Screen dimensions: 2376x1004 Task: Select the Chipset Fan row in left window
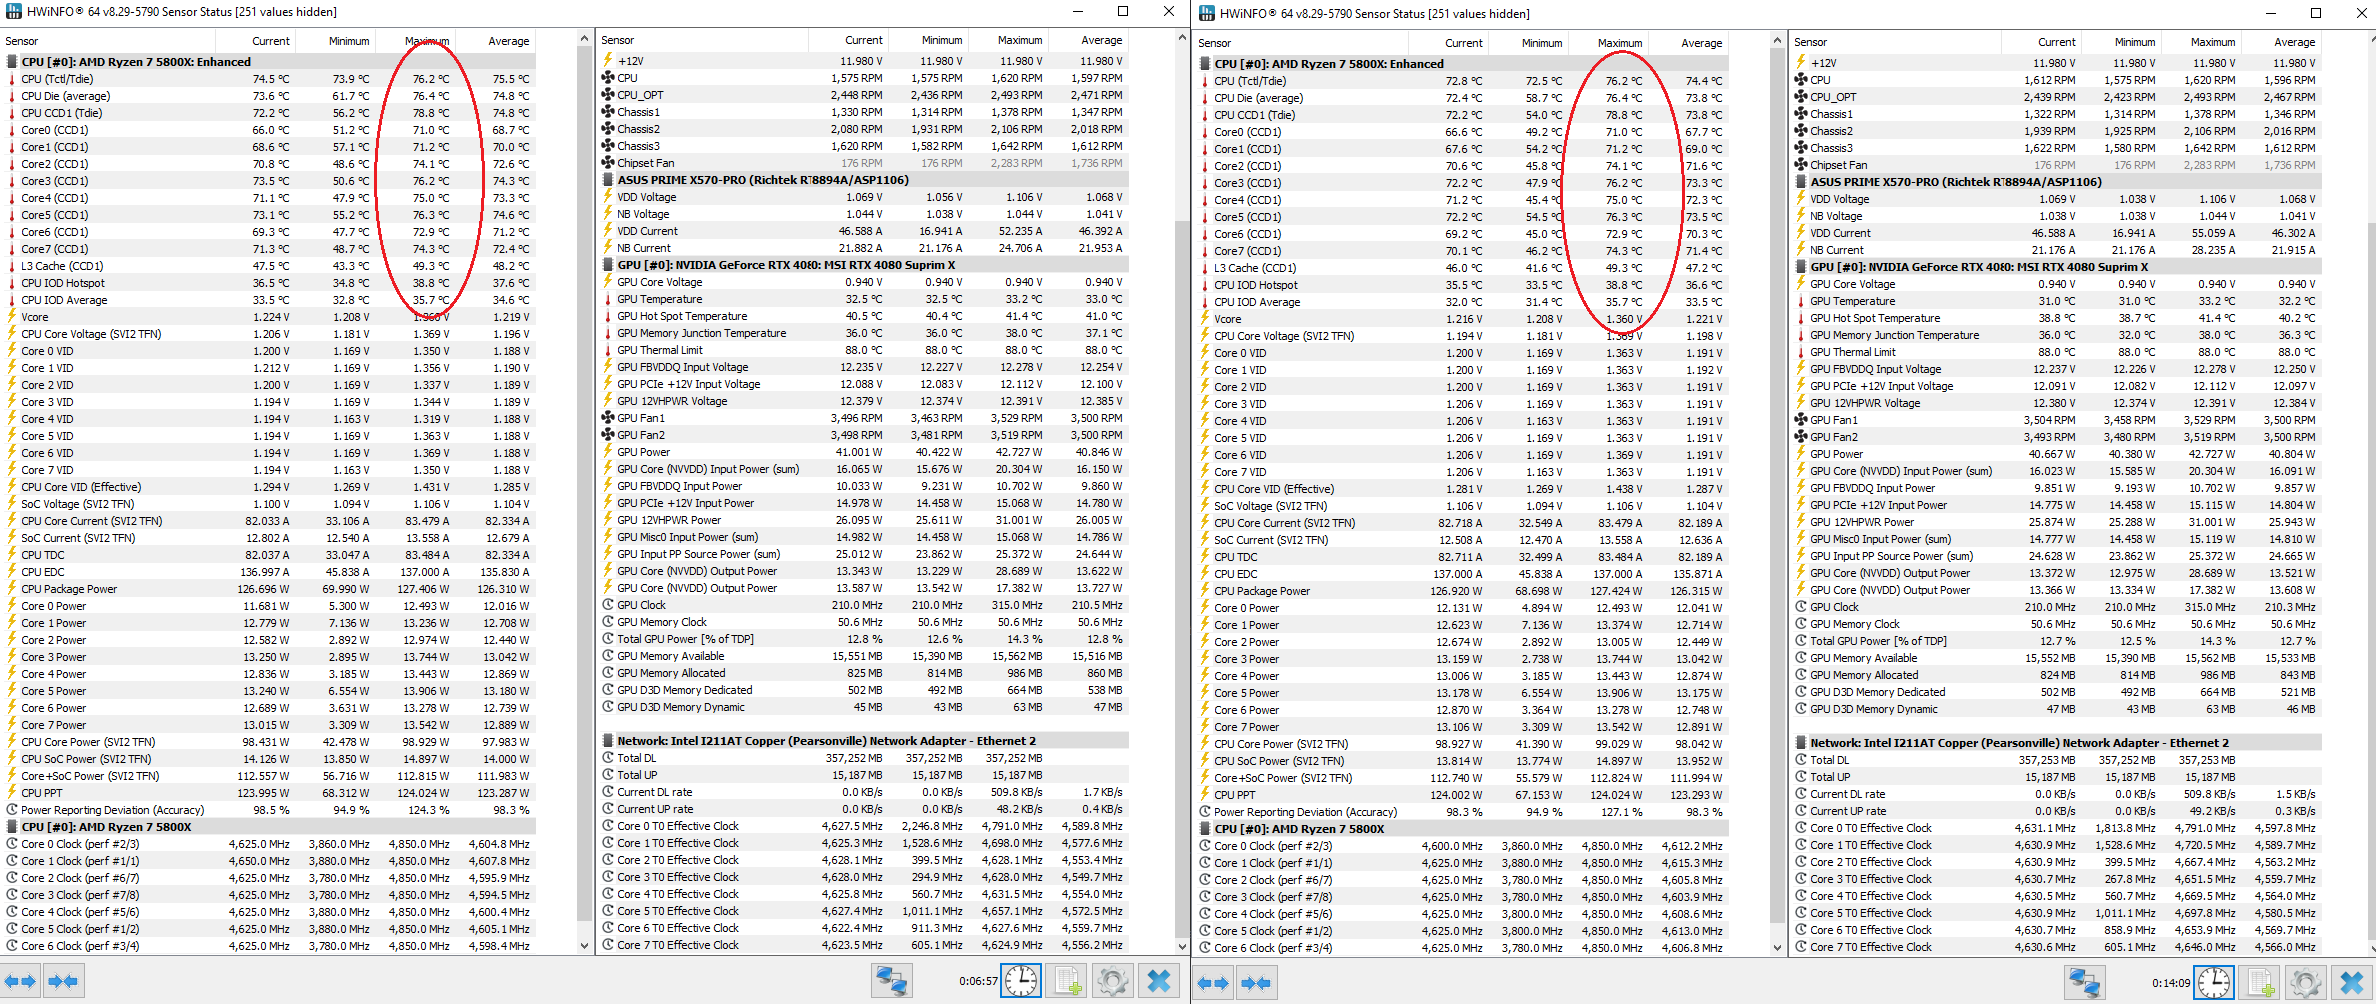click(863, 163)
